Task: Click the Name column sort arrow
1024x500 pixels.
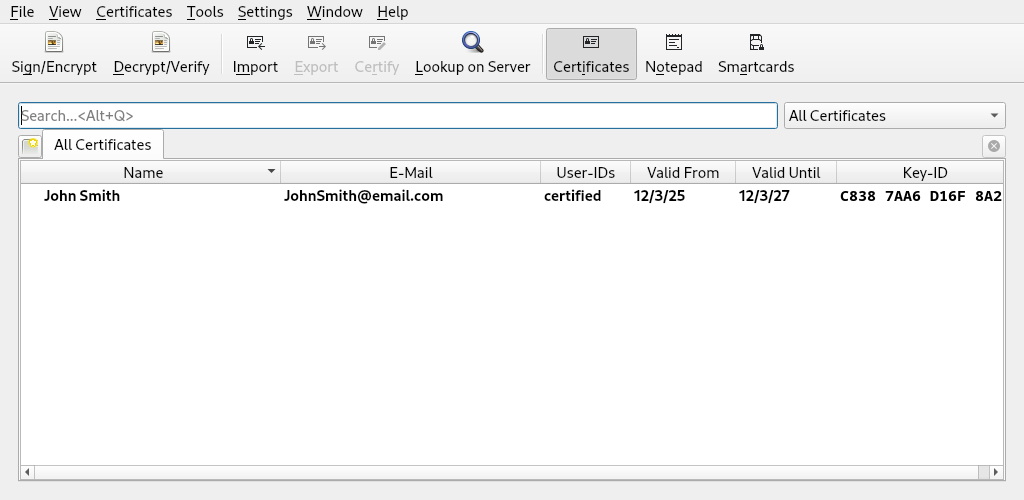Action: (271, 171)
